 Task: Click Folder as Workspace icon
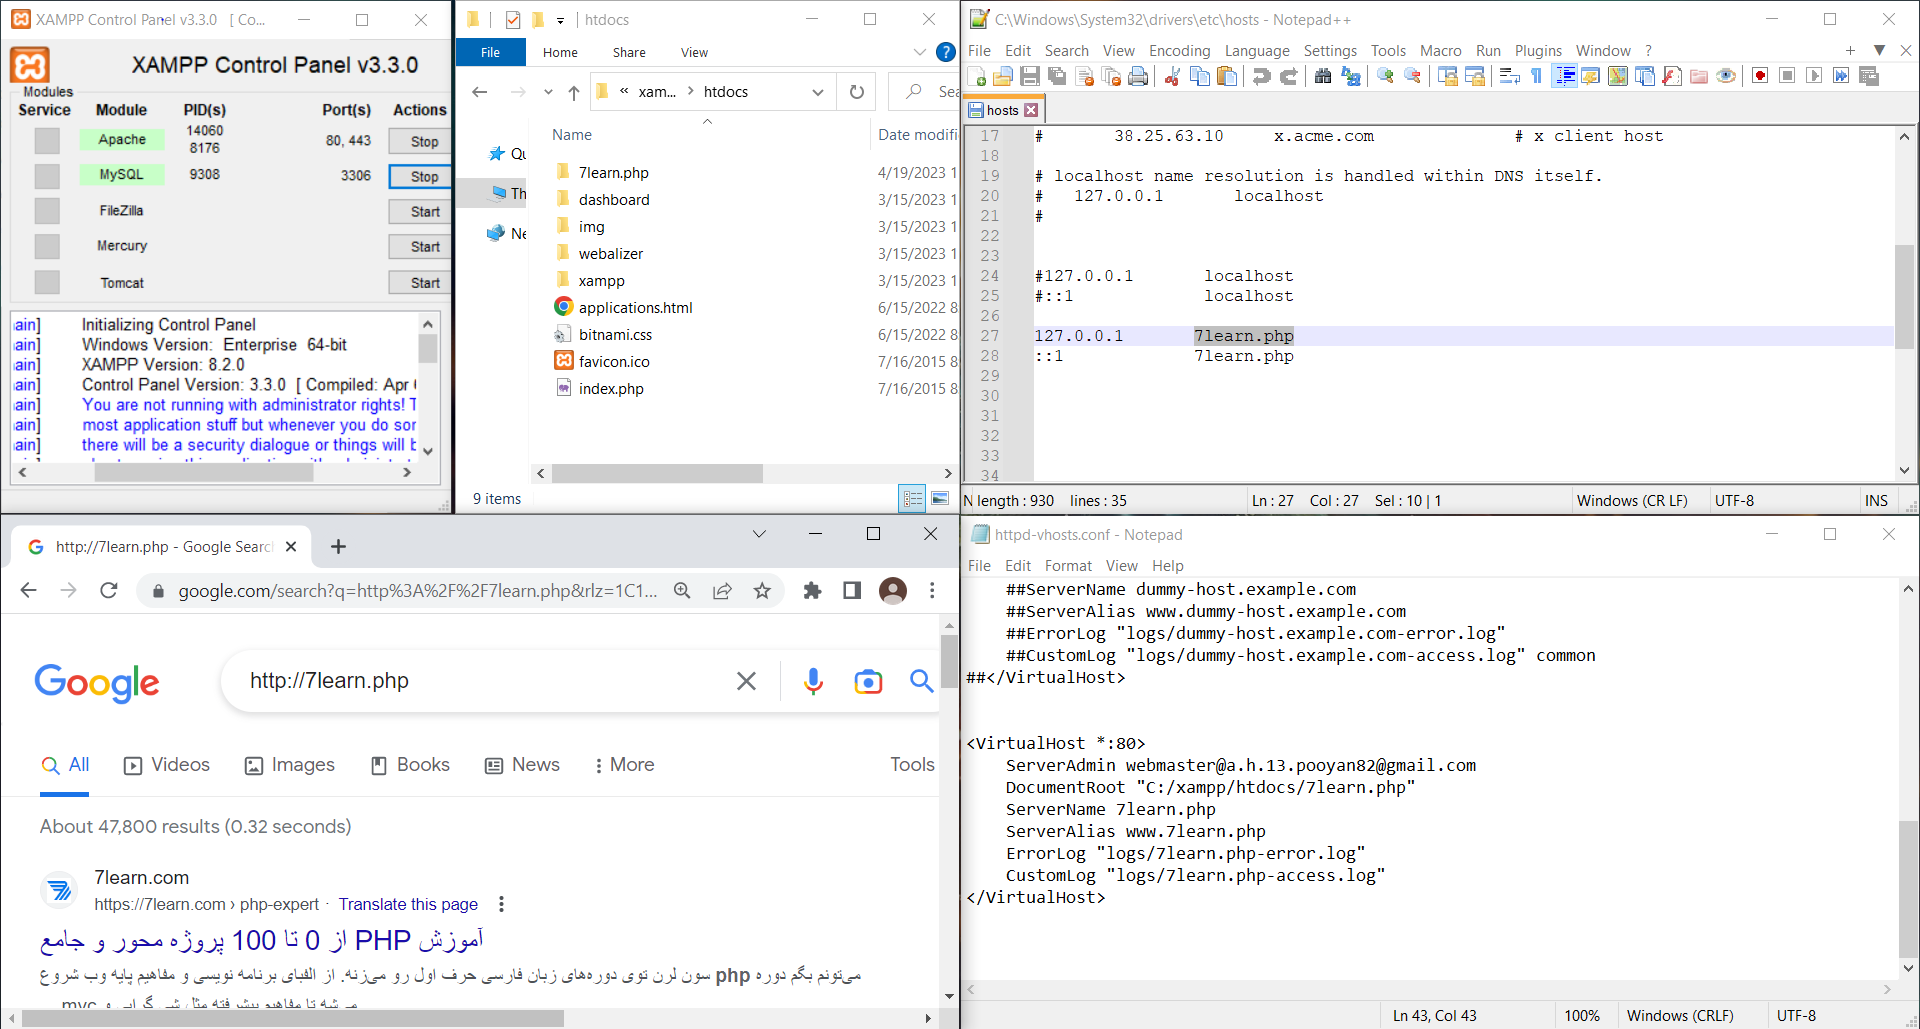(1699, 76)
